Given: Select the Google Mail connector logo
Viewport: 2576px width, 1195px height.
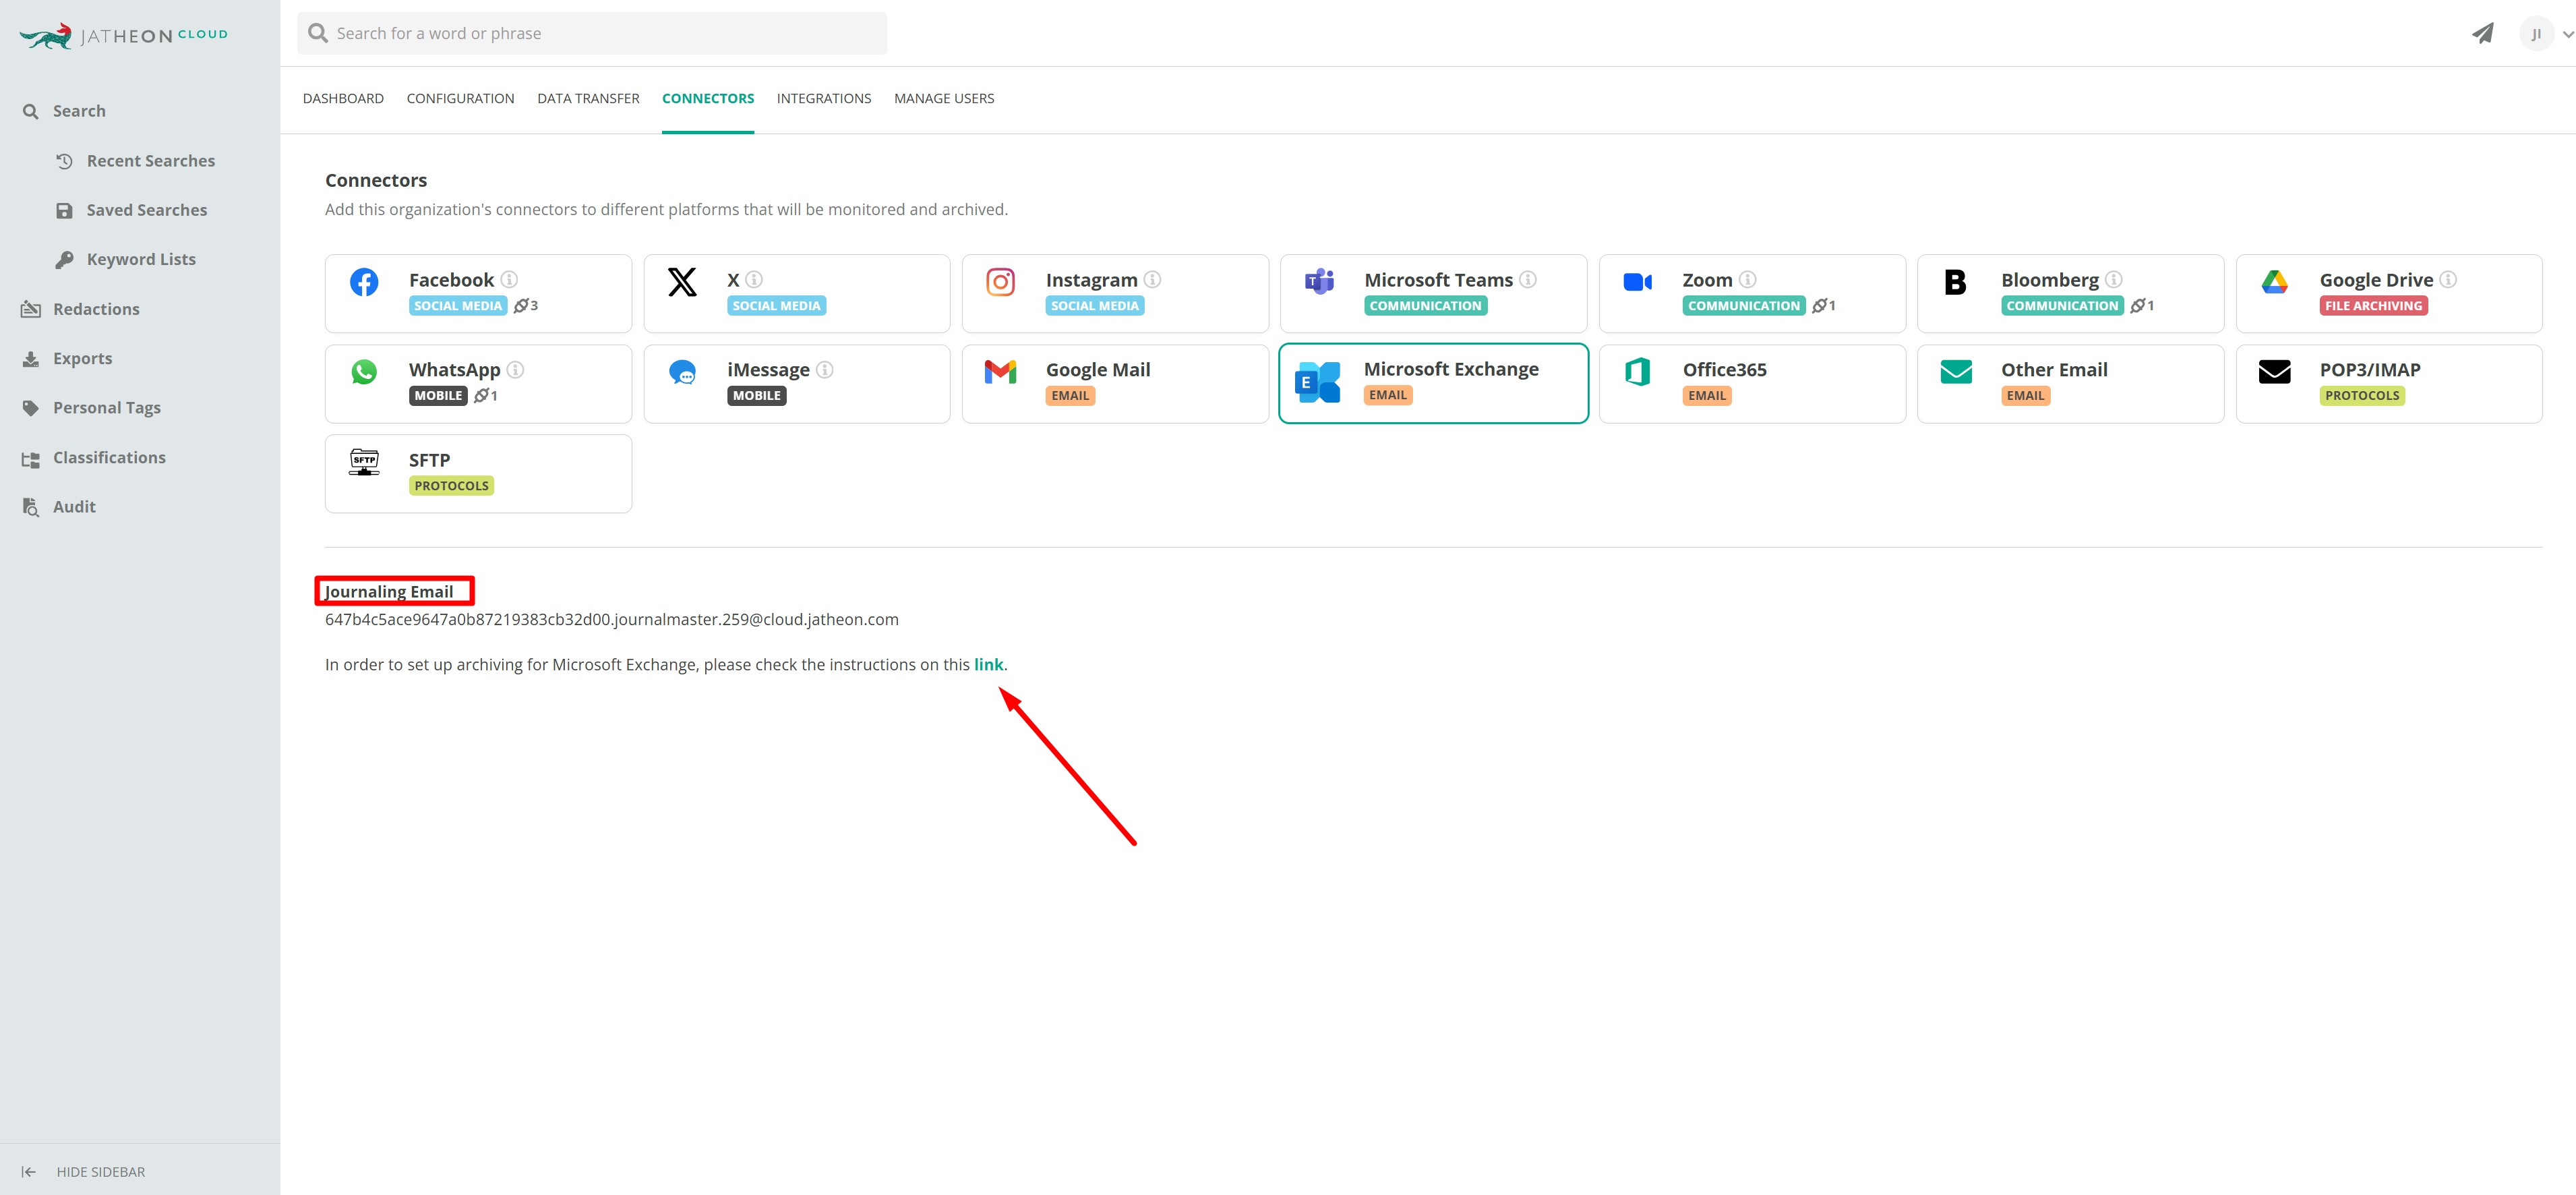Looking at the screenshot, I should [x=1001, y=372].
